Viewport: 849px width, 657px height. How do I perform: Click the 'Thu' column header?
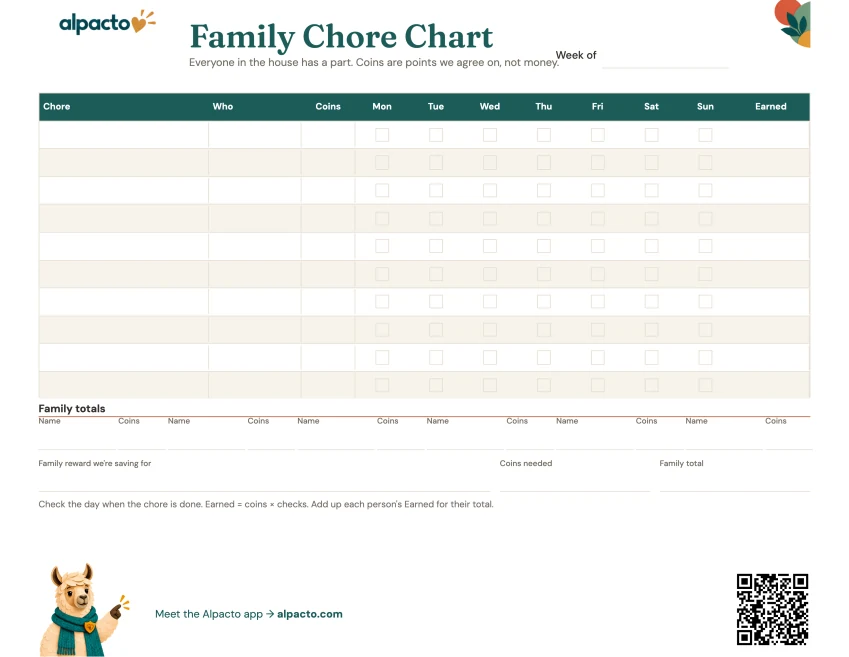point(544,106)
